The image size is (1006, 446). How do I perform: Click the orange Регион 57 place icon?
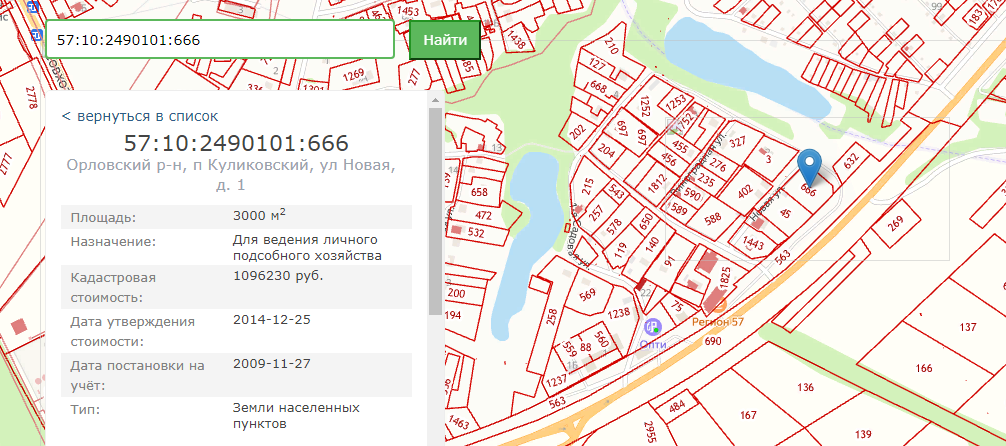717,306
